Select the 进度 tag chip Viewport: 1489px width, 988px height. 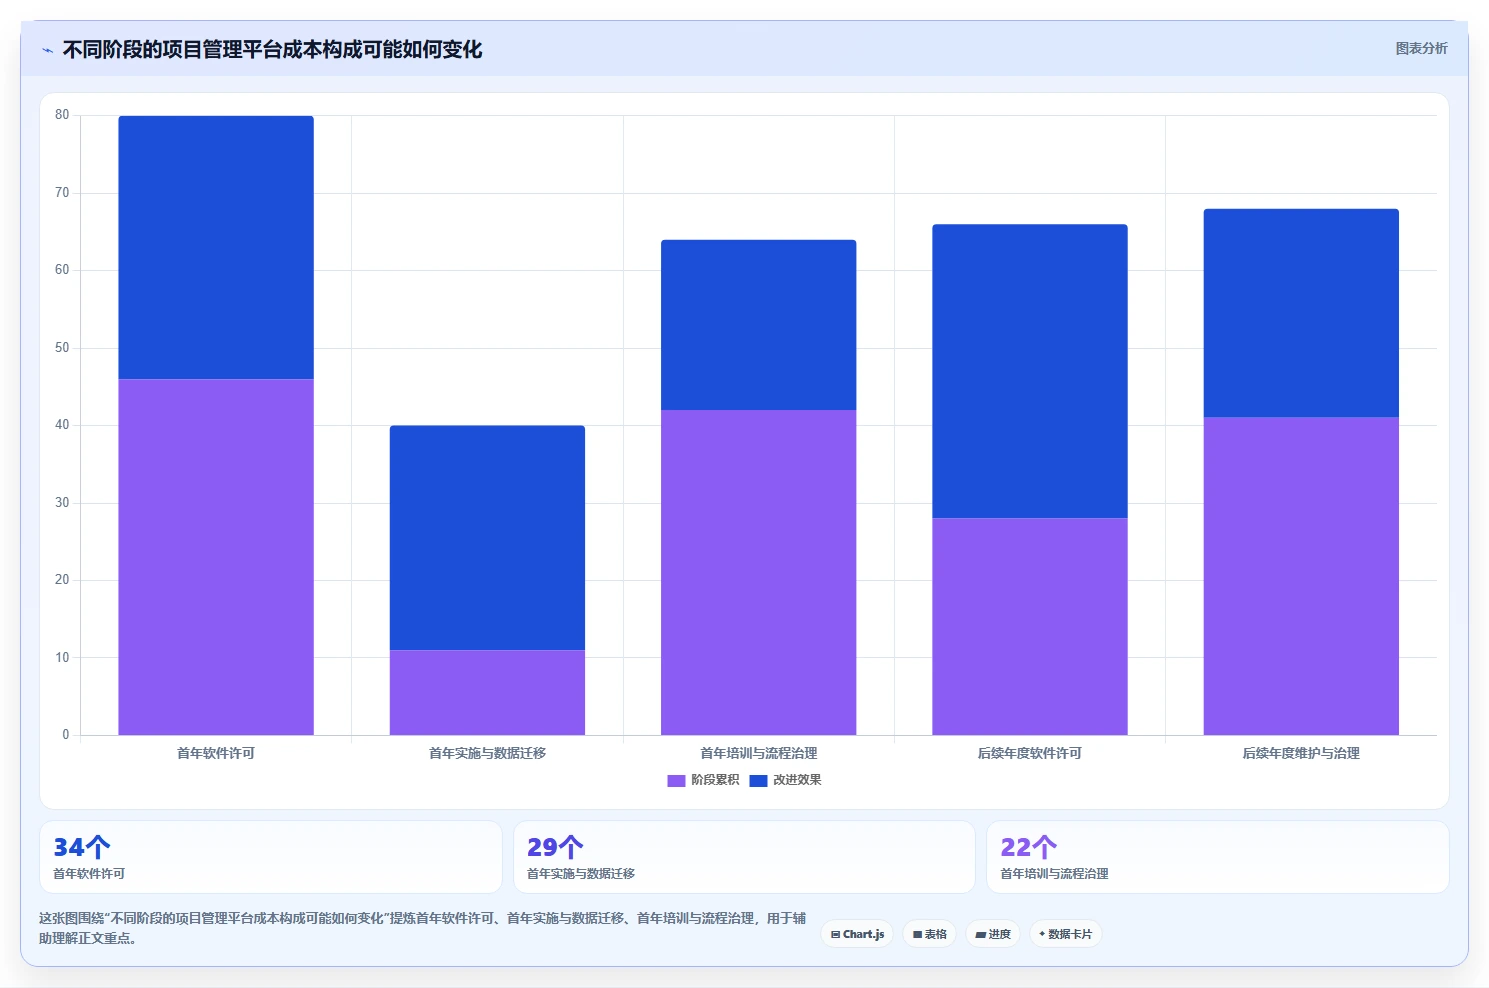pos(993,934)
